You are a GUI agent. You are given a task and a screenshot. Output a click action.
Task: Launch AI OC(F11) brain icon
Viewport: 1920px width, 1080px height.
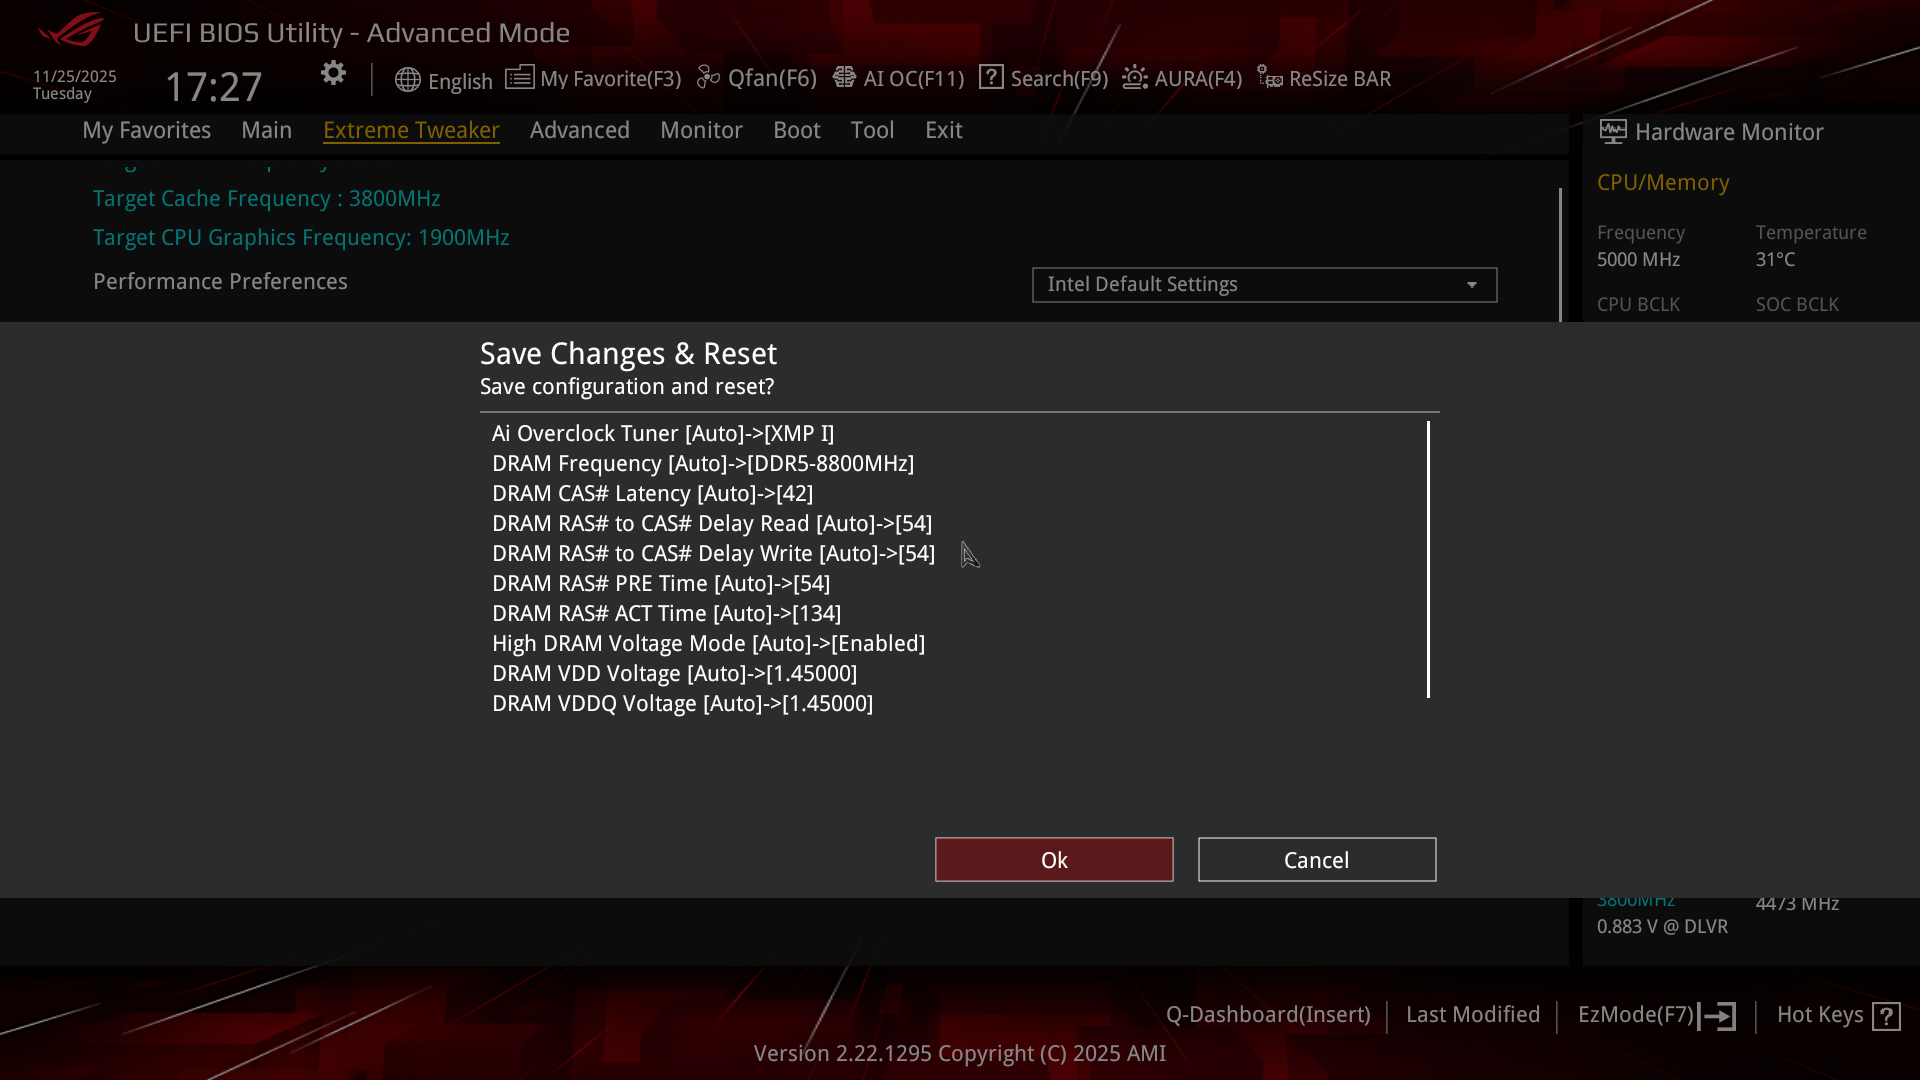pyautogui.click(x=844, y=77)
